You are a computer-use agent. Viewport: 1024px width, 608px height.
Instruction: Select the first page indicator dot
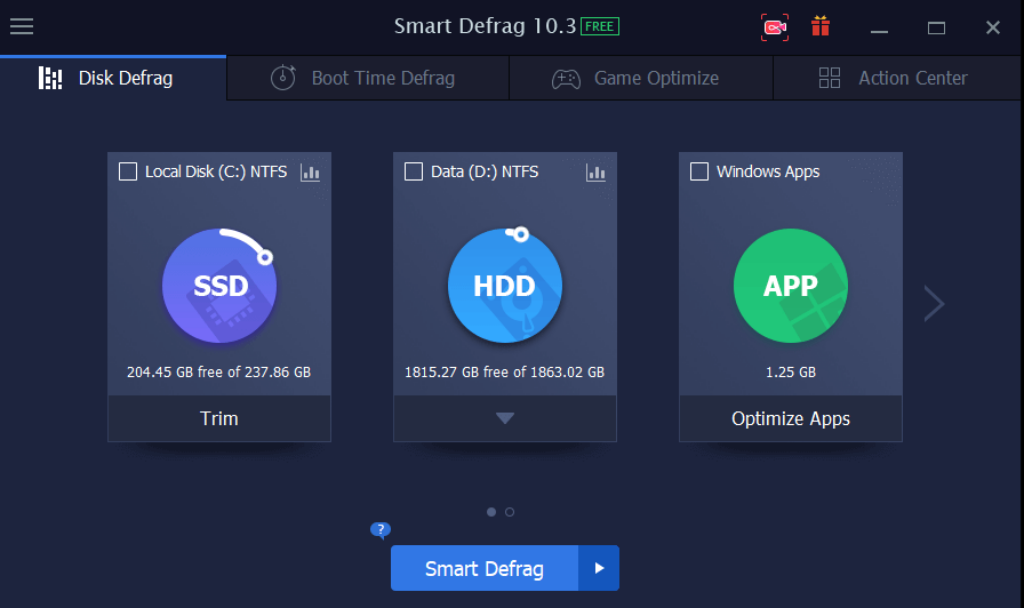(491, 512)
